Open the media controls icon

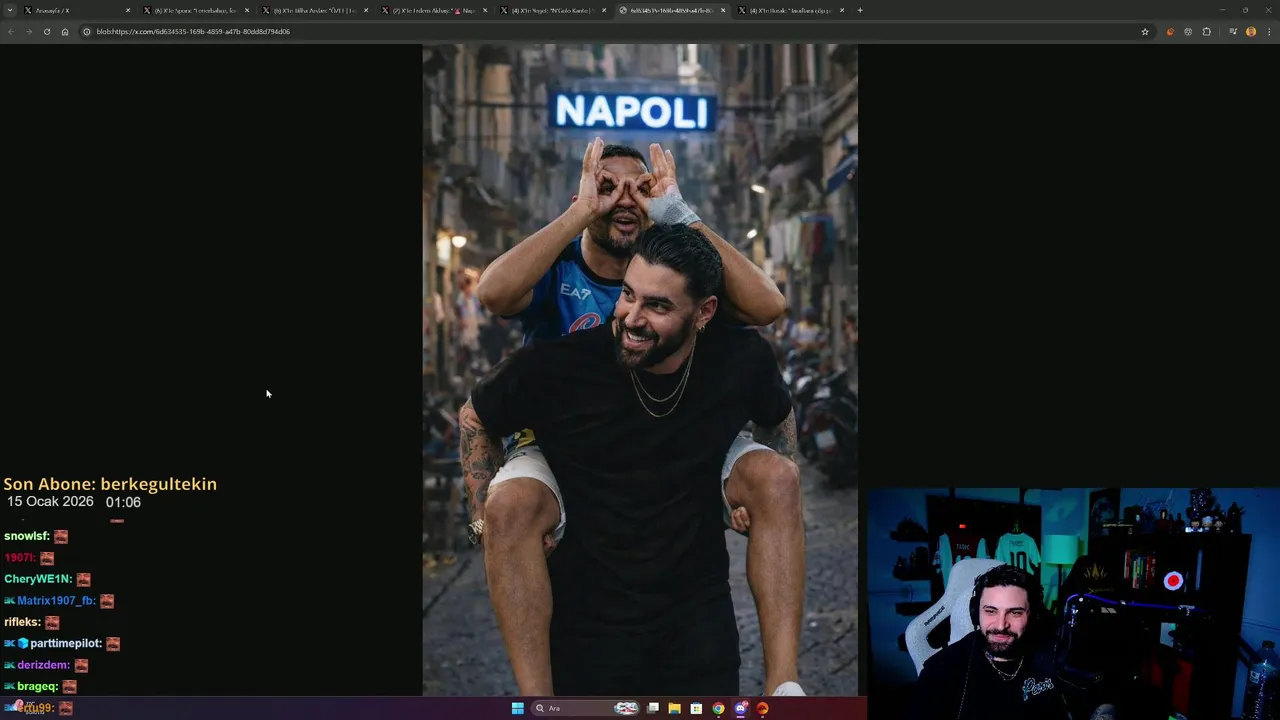1233,31
